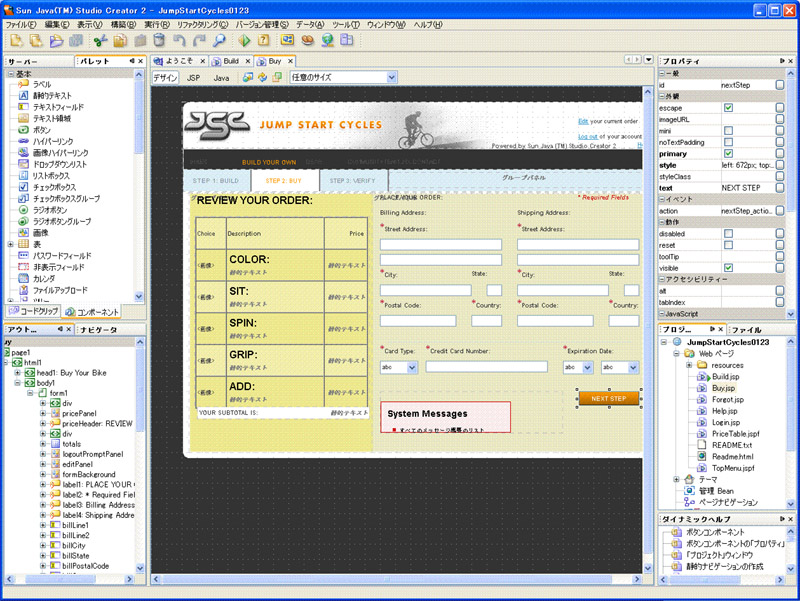Toggle the disabled property checkbox
Viewport: 800px width, 601px height.
[x=729, y=233]
